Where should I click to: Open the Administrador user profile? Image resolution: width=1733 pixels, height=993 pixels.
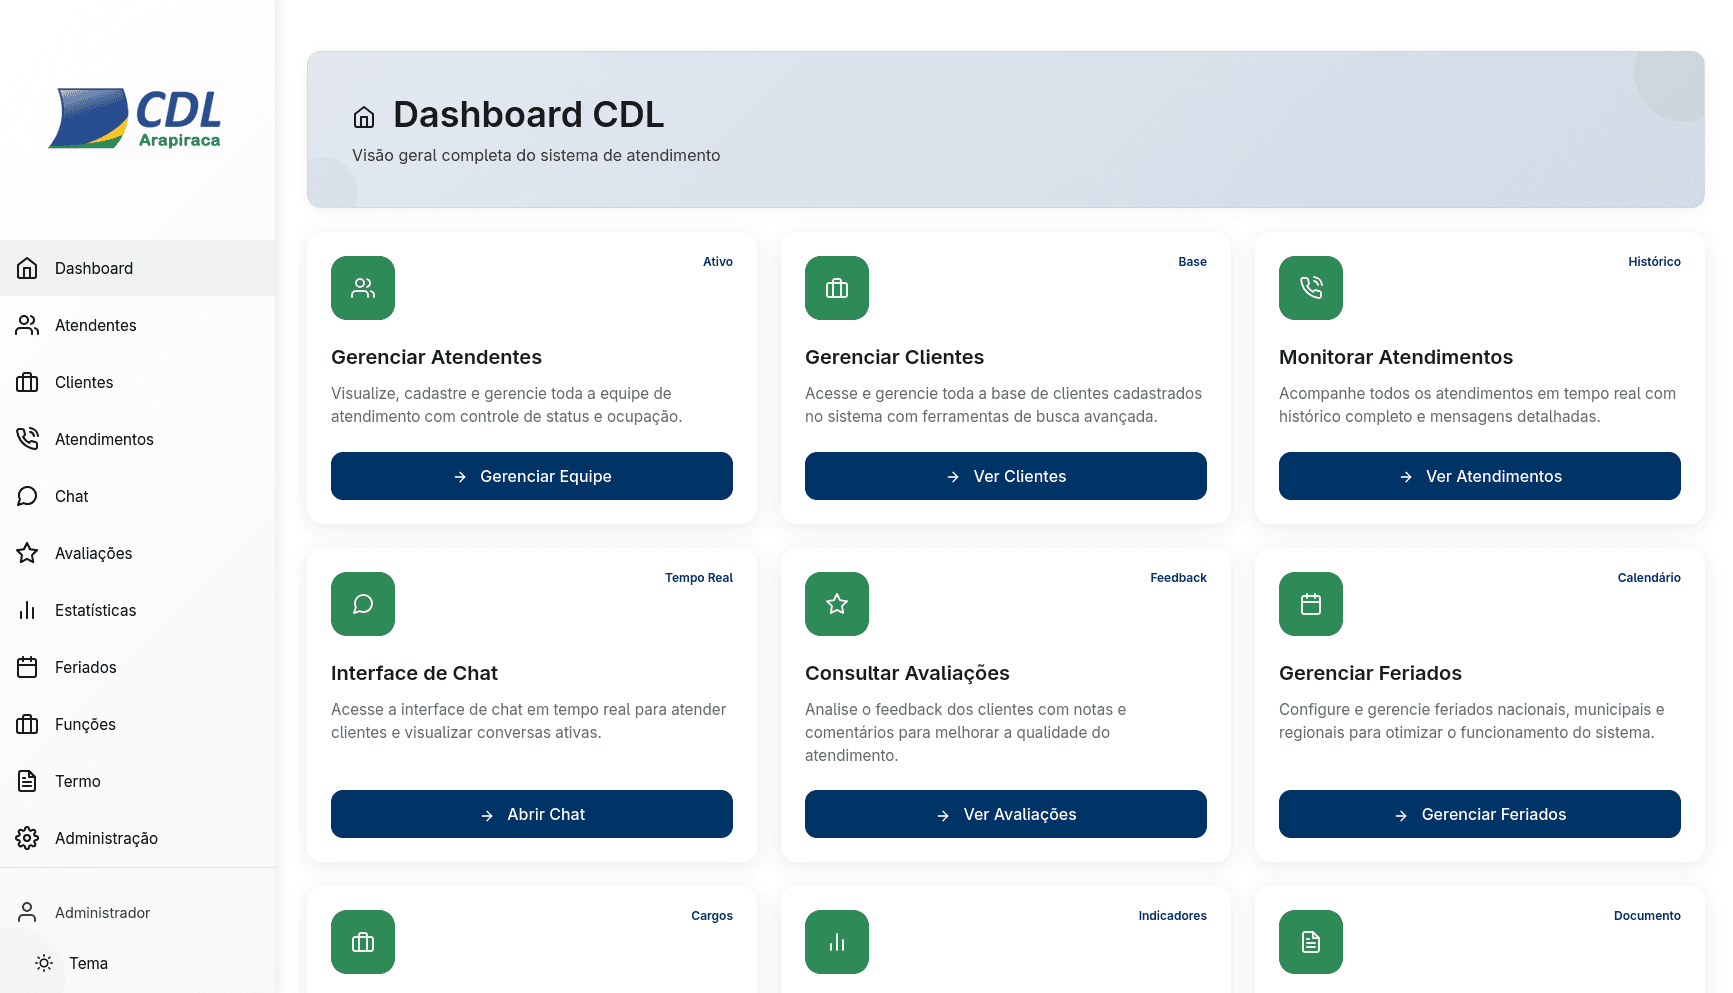(x=100, y=912)
